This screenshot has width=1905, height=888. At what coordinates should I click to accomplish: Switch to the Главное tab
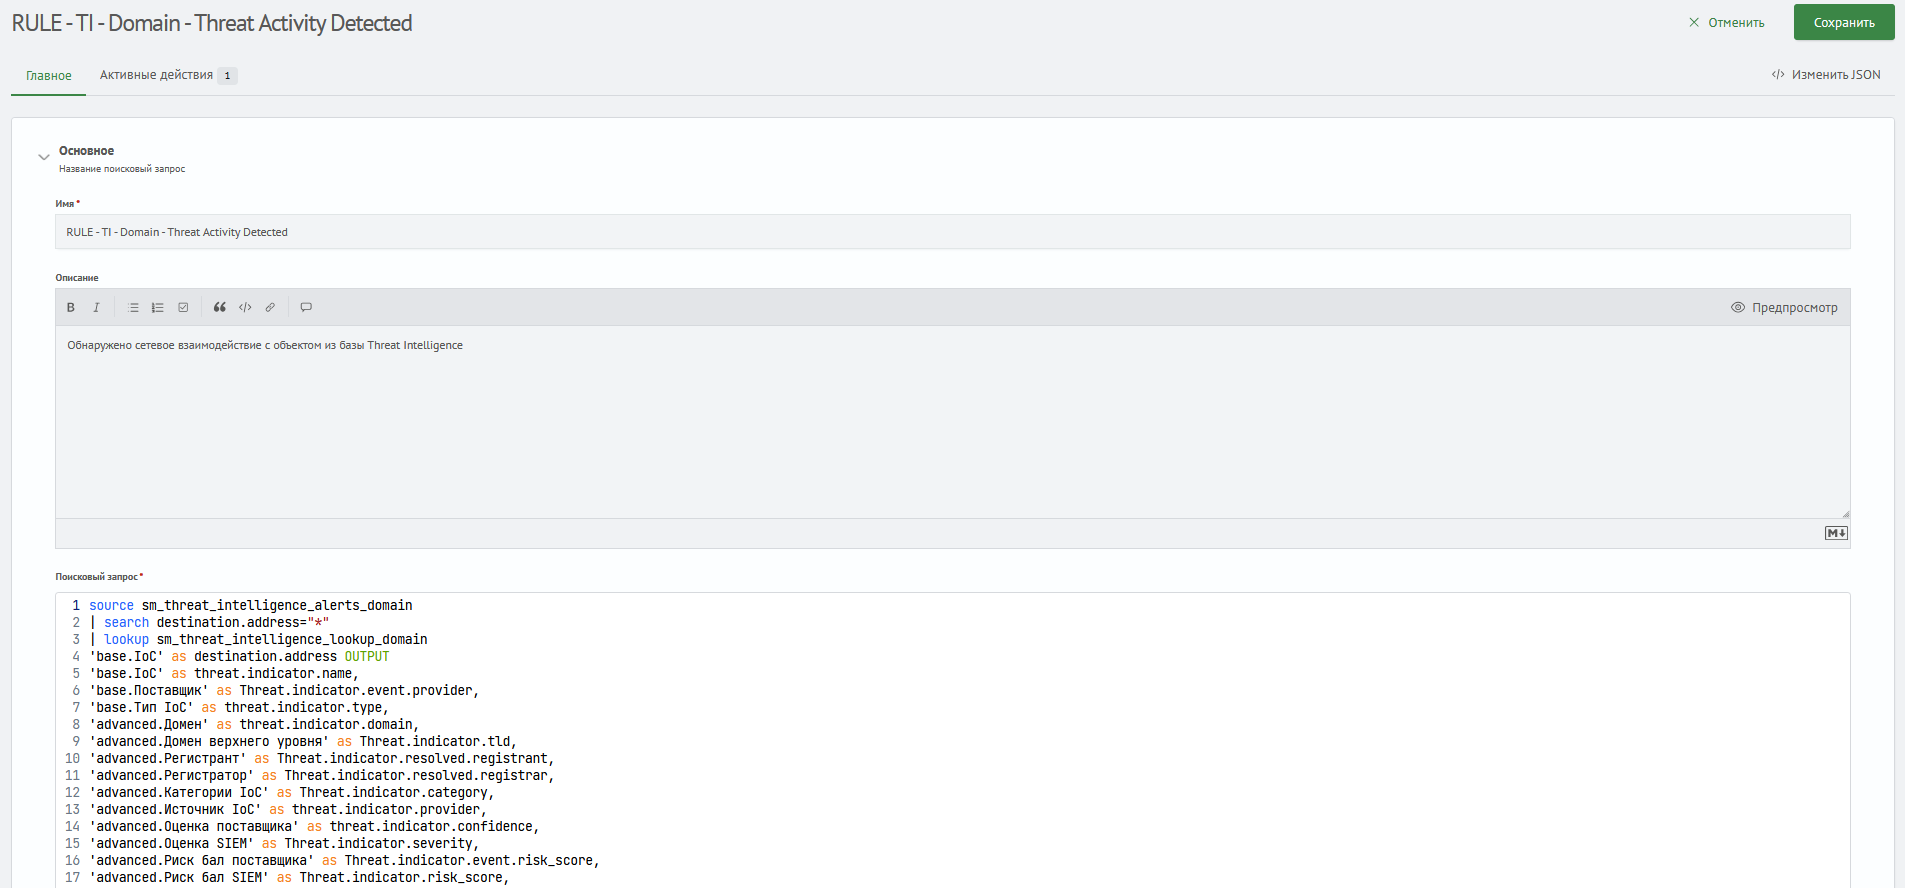click(48, 76)
